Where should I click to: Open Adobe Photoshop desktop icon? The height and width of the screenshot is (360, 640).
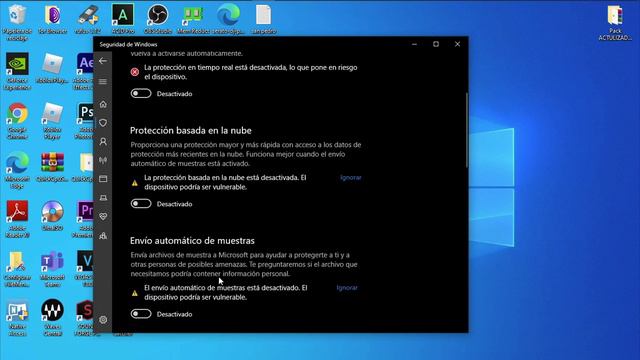pyautogui.click(x=85, y=121)
